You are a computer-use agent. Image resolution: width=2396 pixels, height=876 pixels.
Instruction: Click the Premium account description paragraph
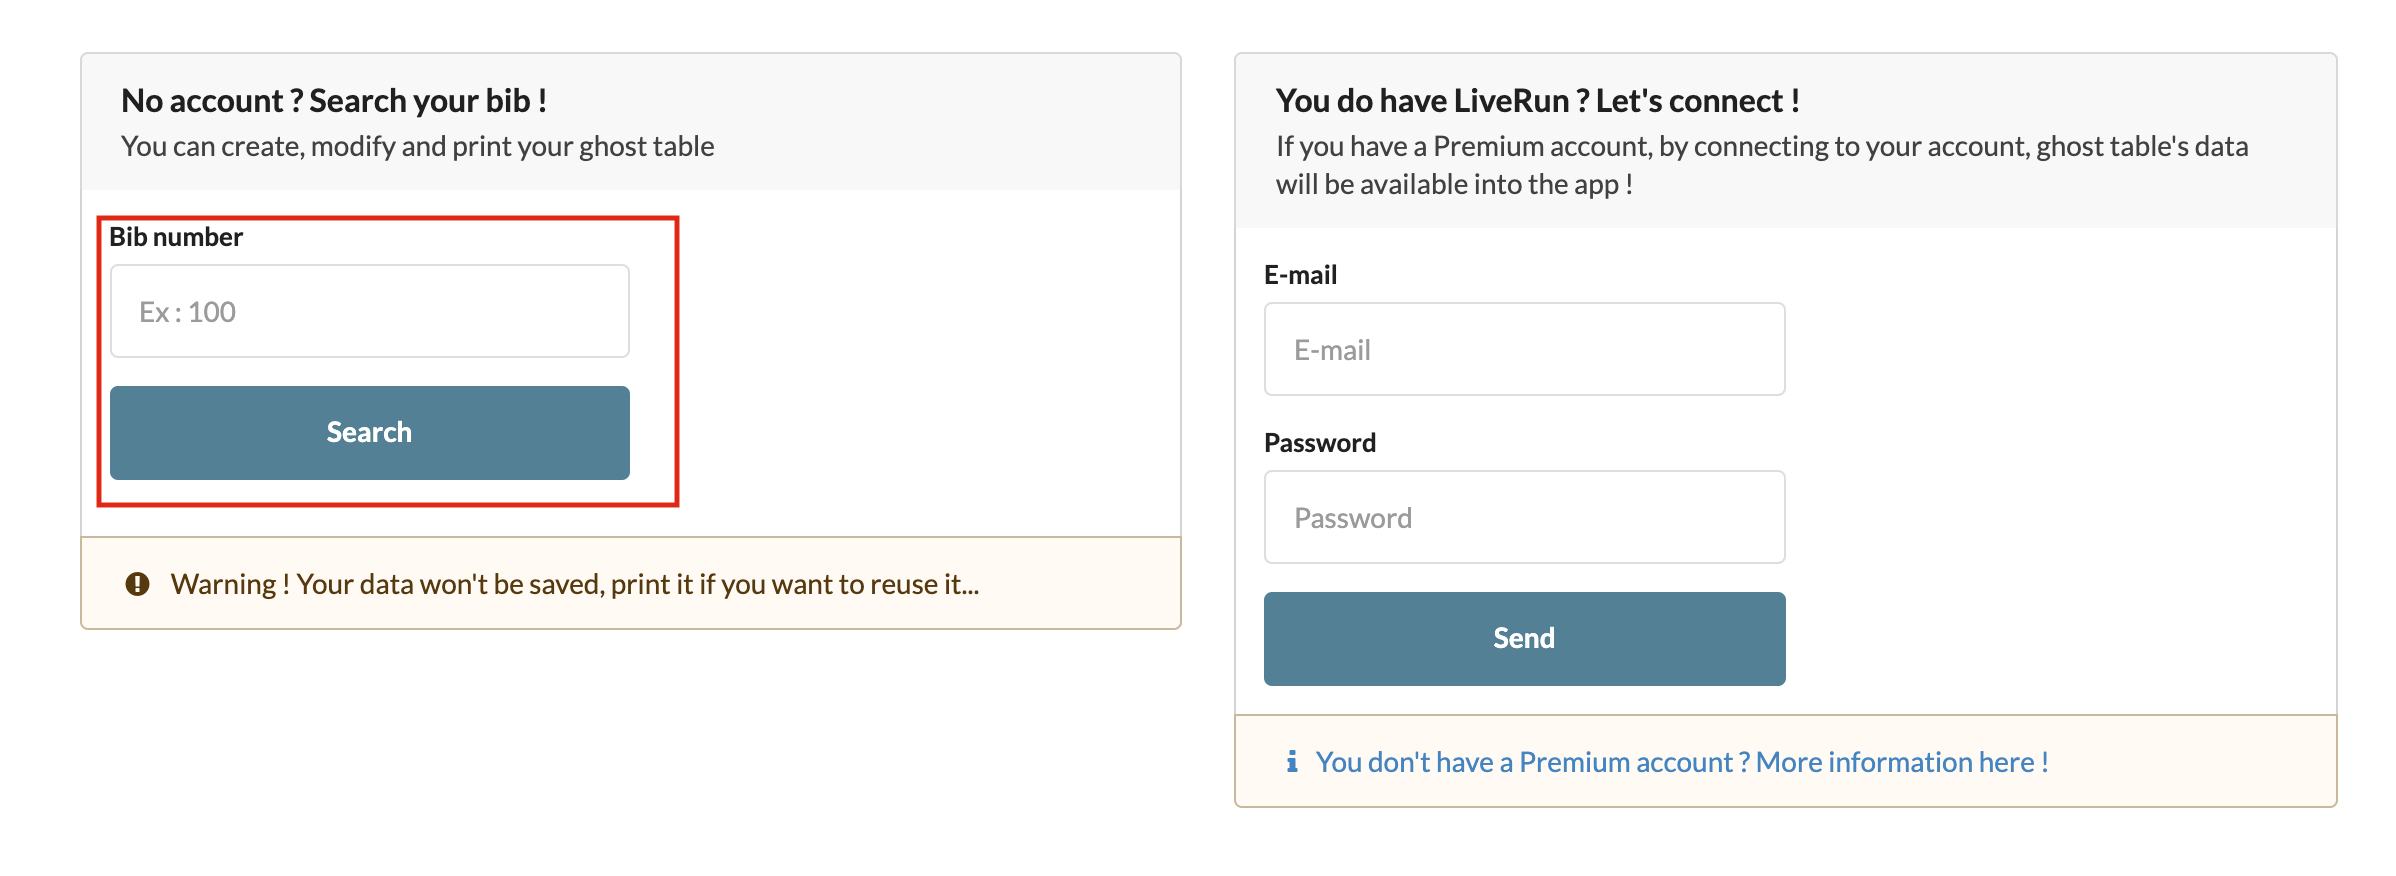[1760, 165]
